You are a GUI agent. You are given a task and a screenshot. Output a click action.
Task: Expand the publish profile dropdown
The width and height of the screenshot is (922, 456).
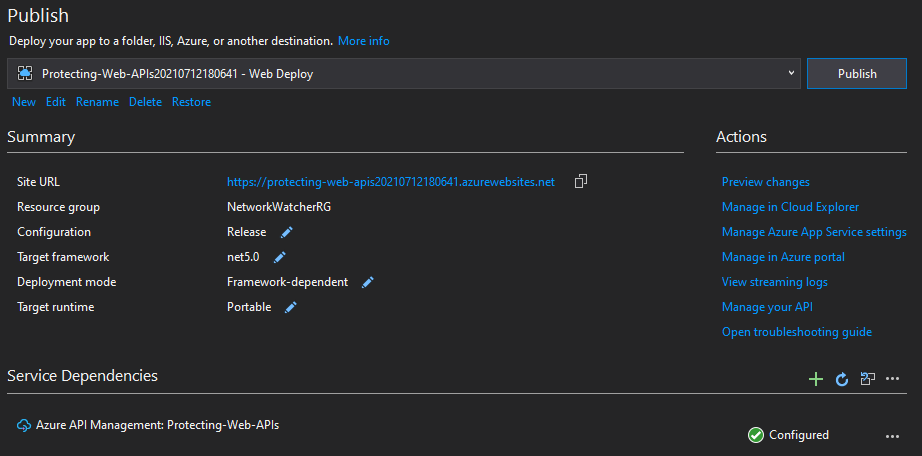click(791, 73)
